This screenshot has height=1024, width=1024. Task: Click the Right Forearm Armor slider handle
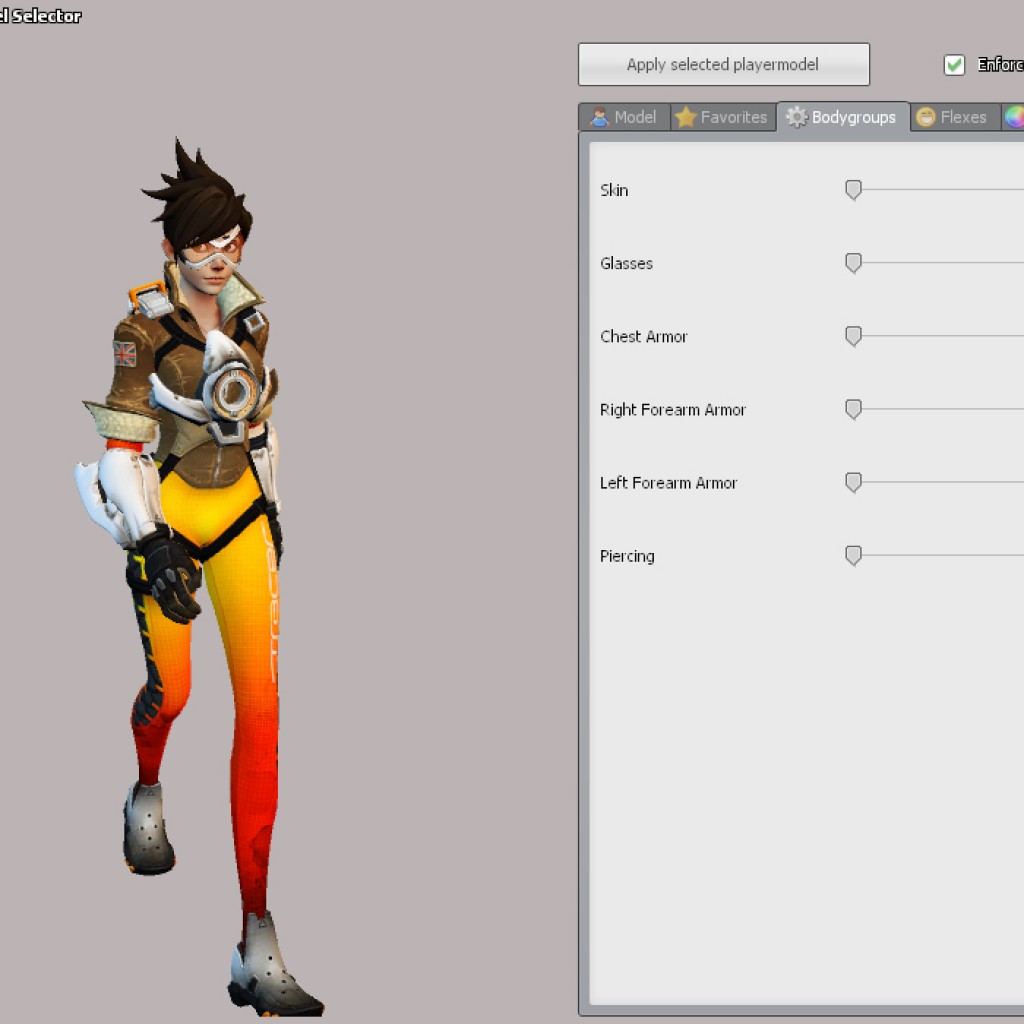pos(853,409)
